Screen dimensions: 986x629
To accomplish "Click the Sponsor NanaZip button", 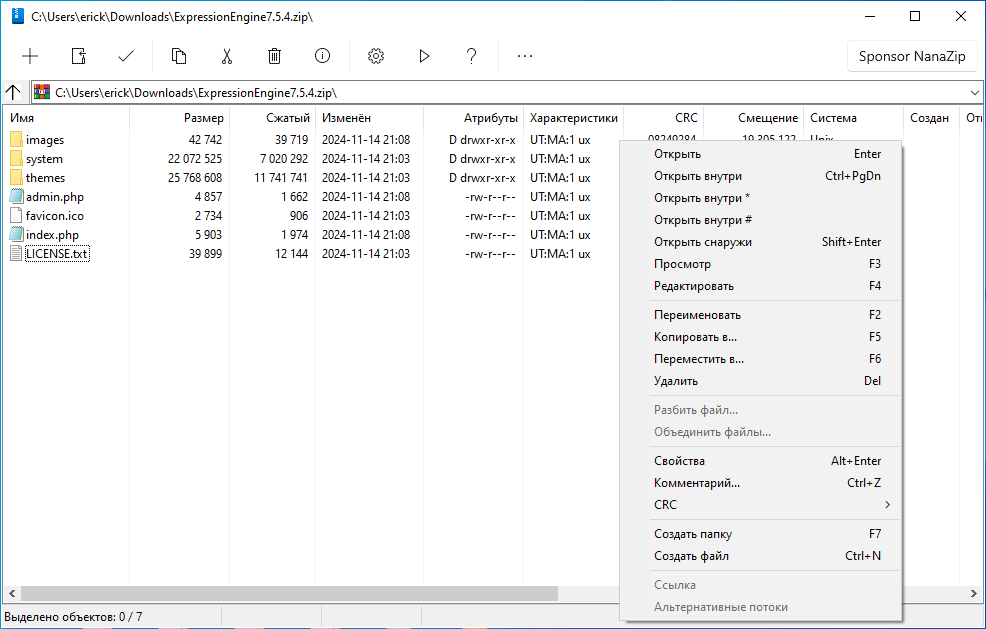I will point(912,57).
